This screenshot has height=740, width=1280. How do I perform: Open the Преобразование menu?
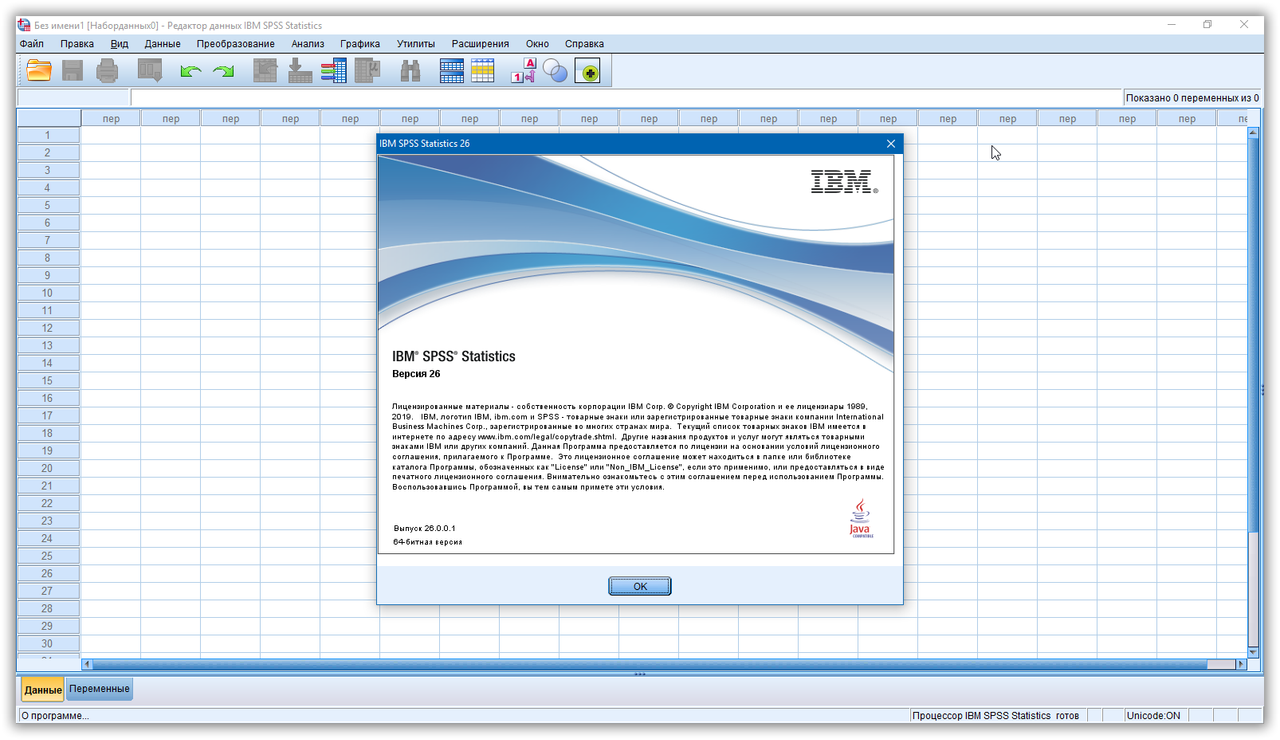coord(235,44)
